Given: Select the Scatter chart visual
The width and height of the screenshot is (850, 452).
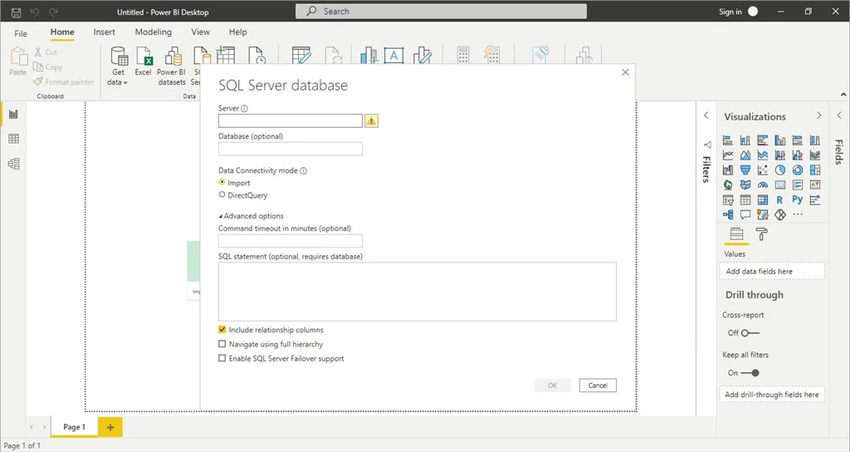Looking at the screenshot, I should 763,170.
